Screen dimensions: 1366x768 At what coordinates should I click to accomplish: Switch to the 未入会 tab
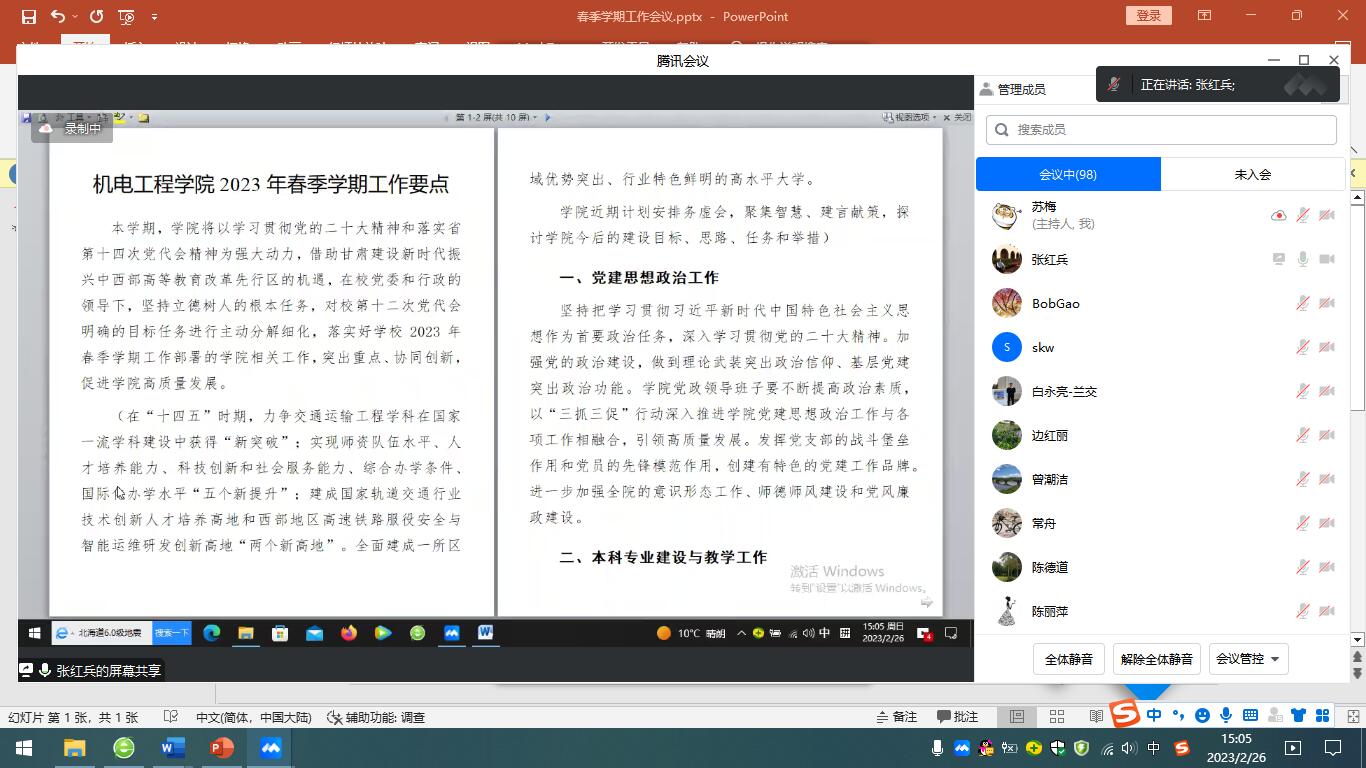pos(1252,174)
